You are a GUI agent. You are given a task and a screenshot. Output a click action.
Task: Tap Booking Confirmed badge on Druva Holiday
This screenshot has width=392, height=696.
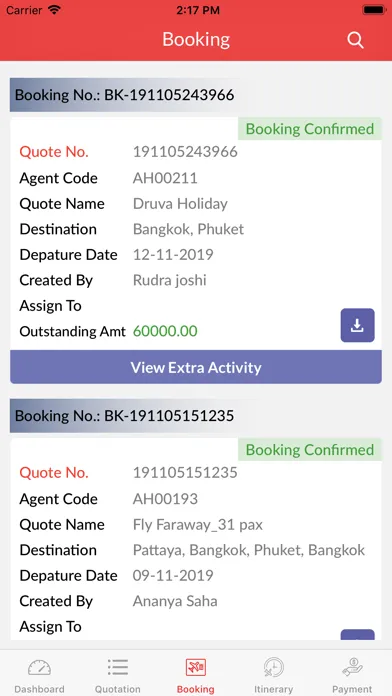coord(310,129)
